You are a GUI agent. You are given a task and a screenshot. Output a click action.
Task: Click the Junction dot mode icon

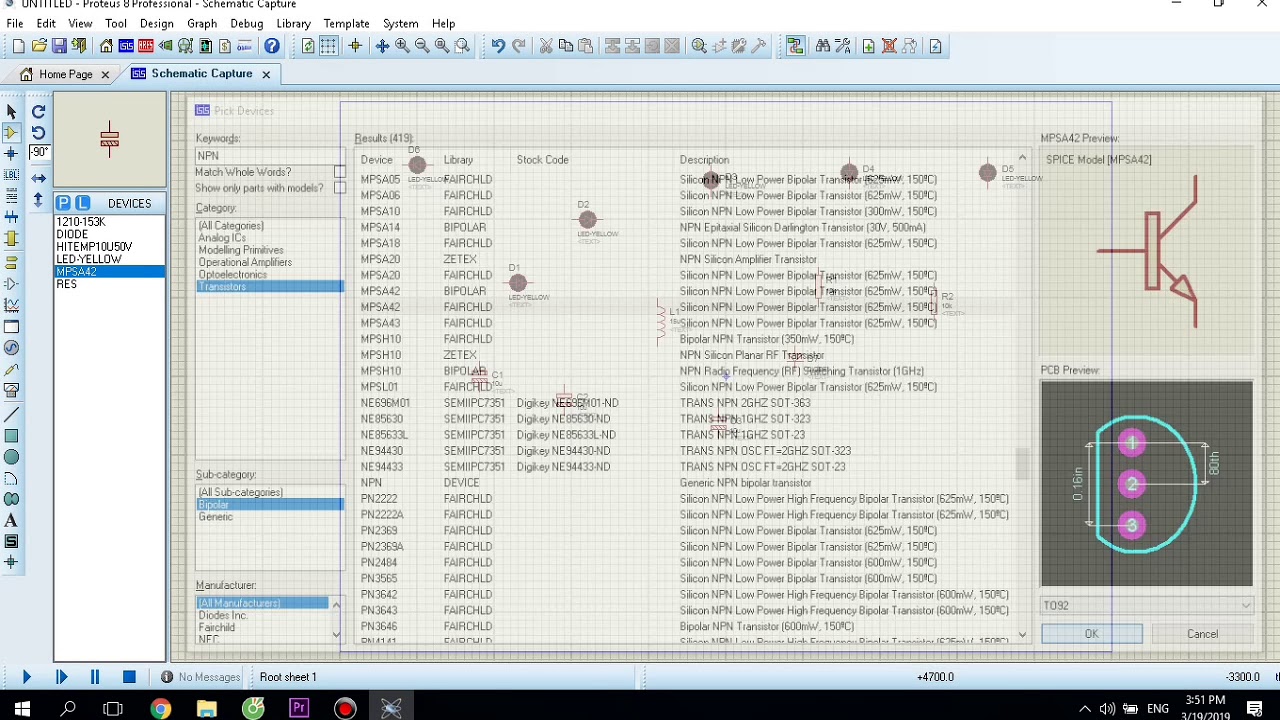(11, 154)
